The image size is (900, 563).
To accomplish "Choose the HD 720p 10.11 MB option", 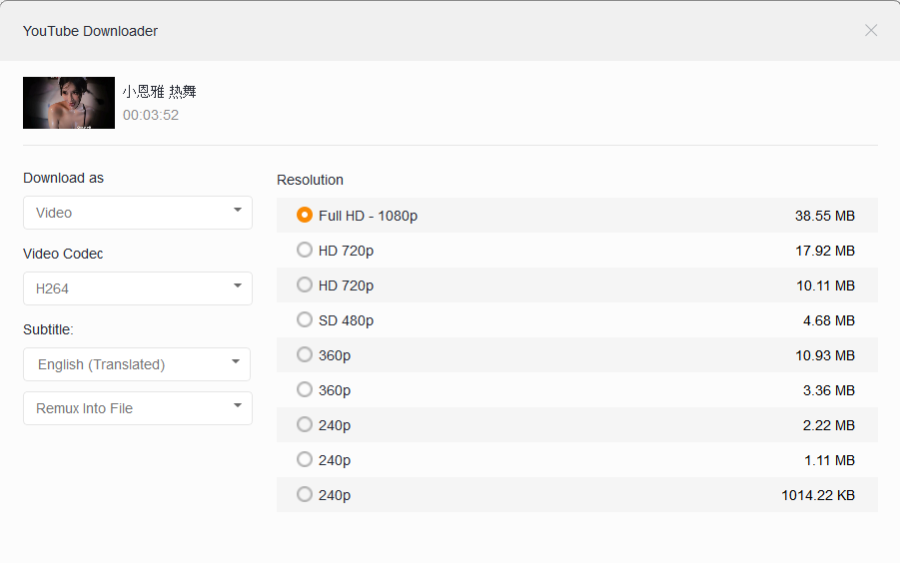I will 305,285.
